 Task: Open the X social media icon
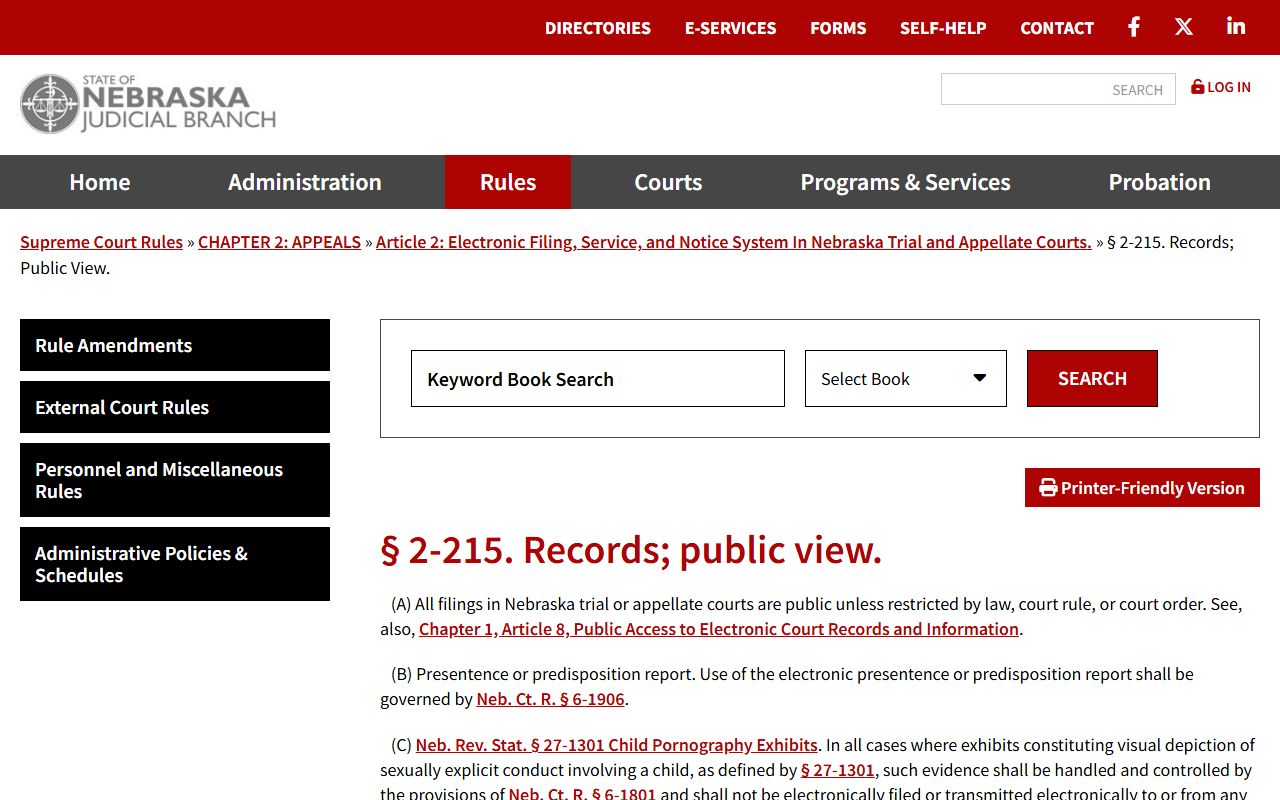tap(1184, 27)
